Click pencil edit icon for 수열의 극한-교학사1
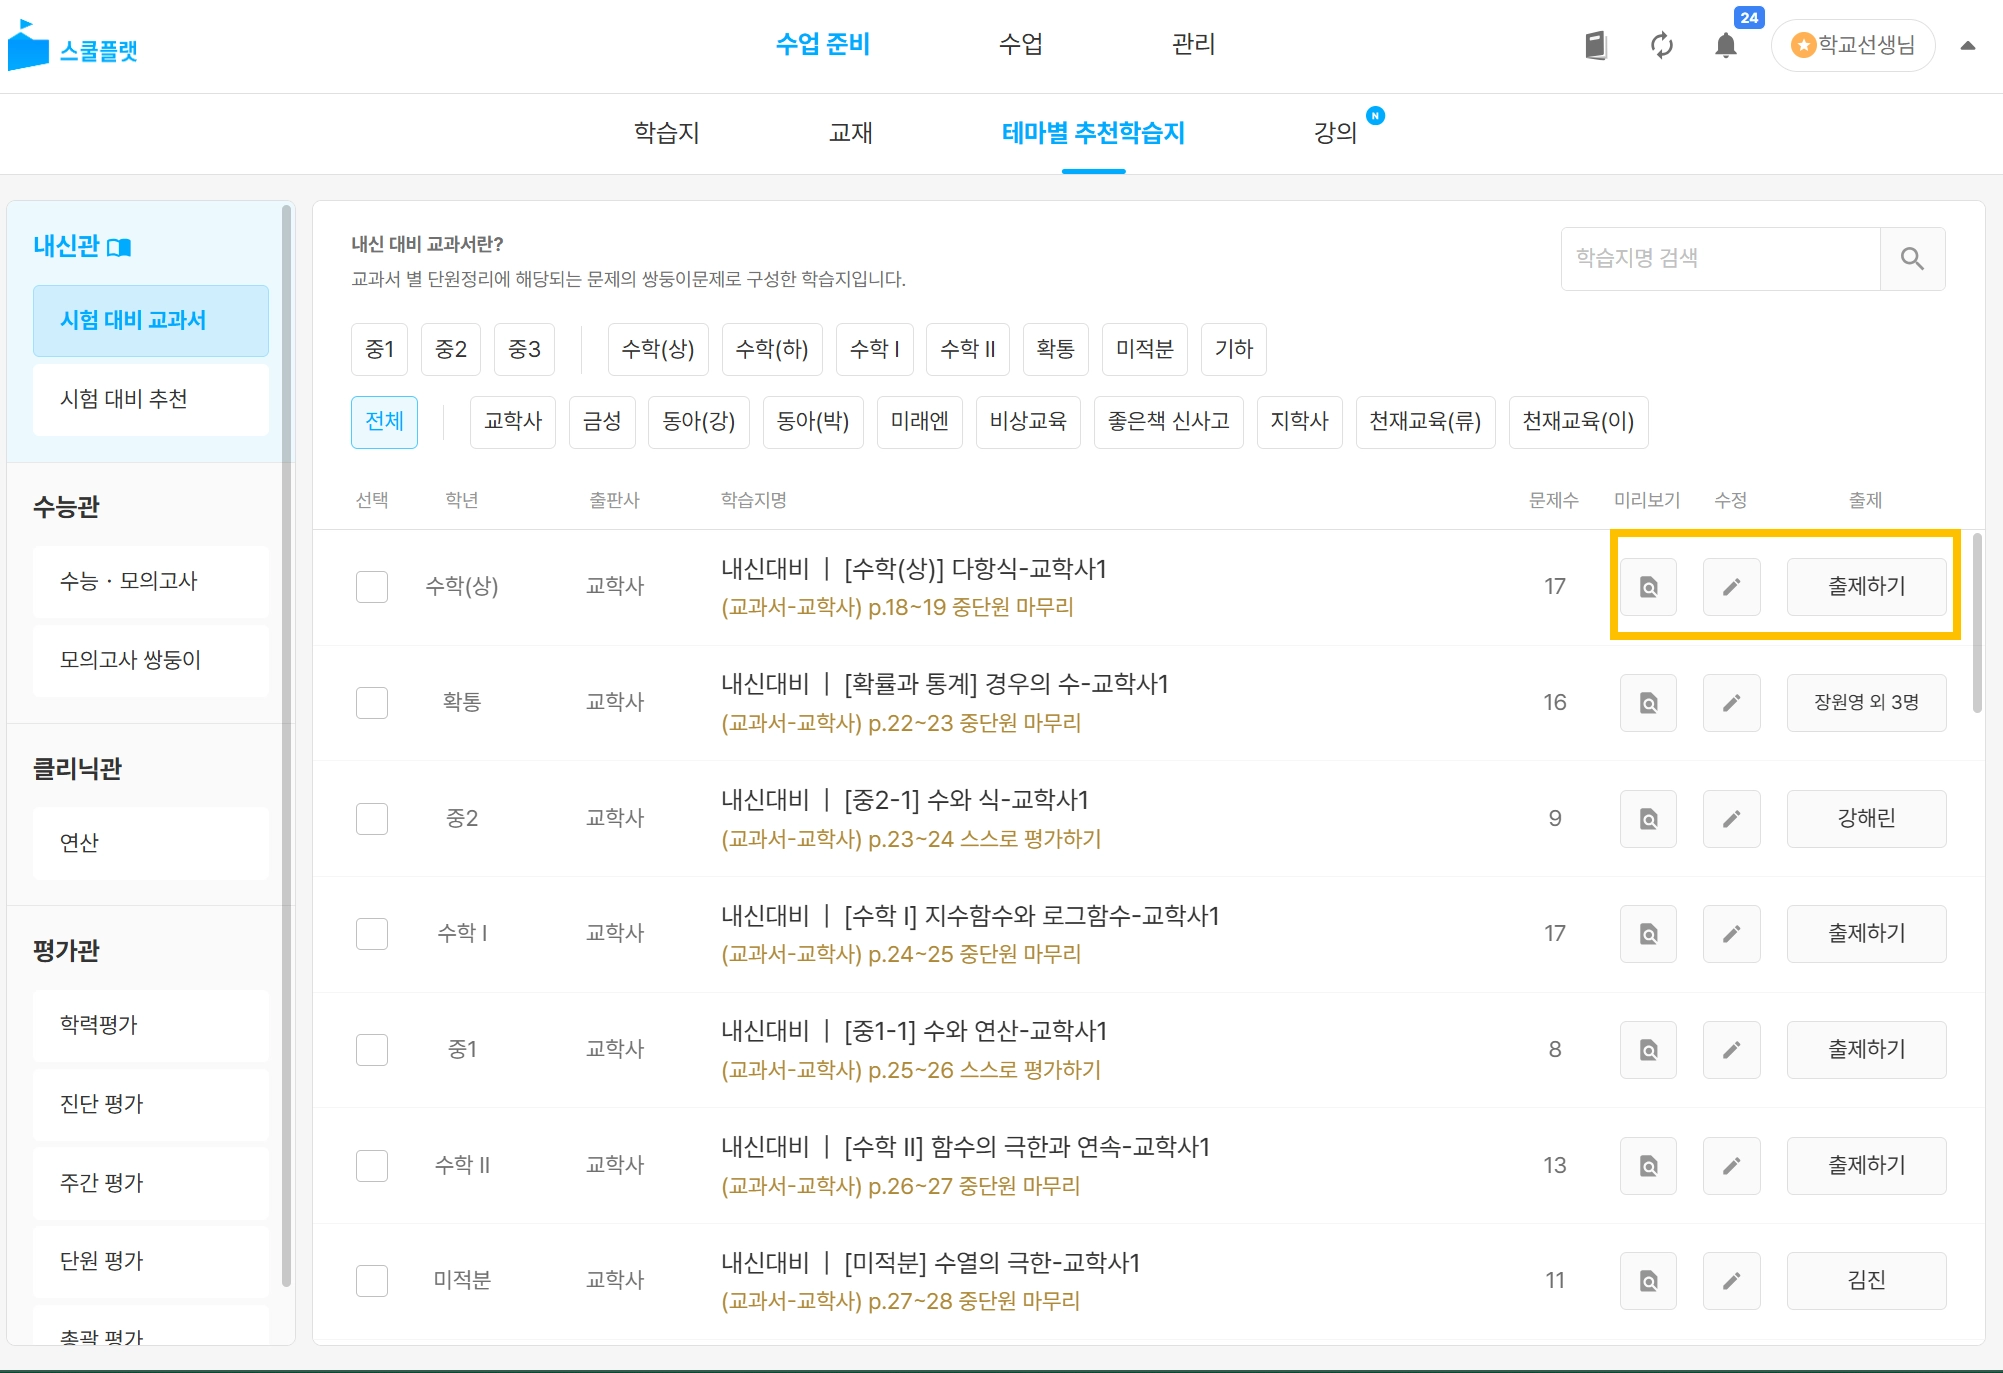2003x1373 pixels. pyautogui.click(x=1731, y=1281)
